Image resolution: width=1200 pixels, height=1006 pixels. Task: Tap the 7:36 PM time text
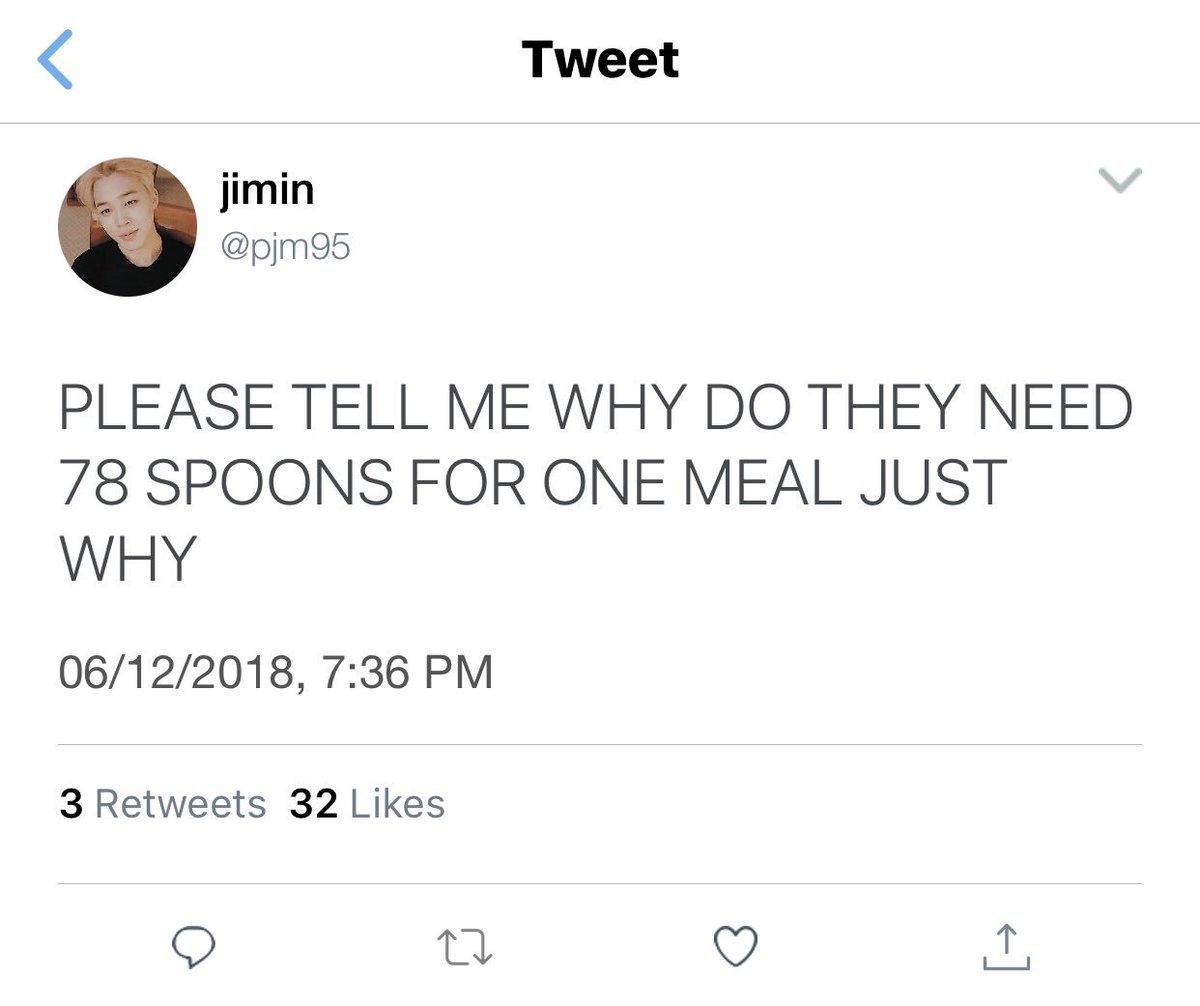coord(408,671)
